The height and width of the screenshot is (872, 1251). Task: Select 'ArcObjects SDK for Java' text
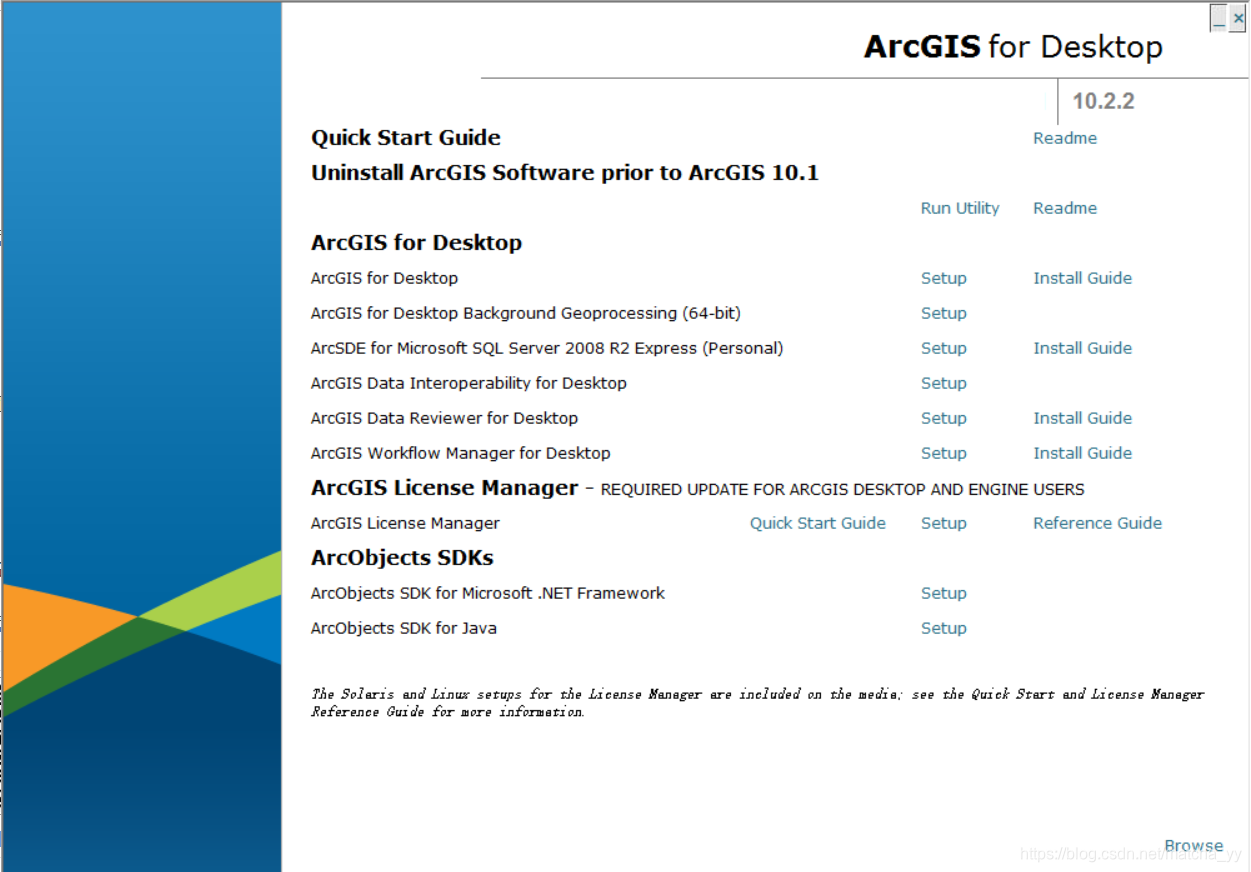point(404,628)
